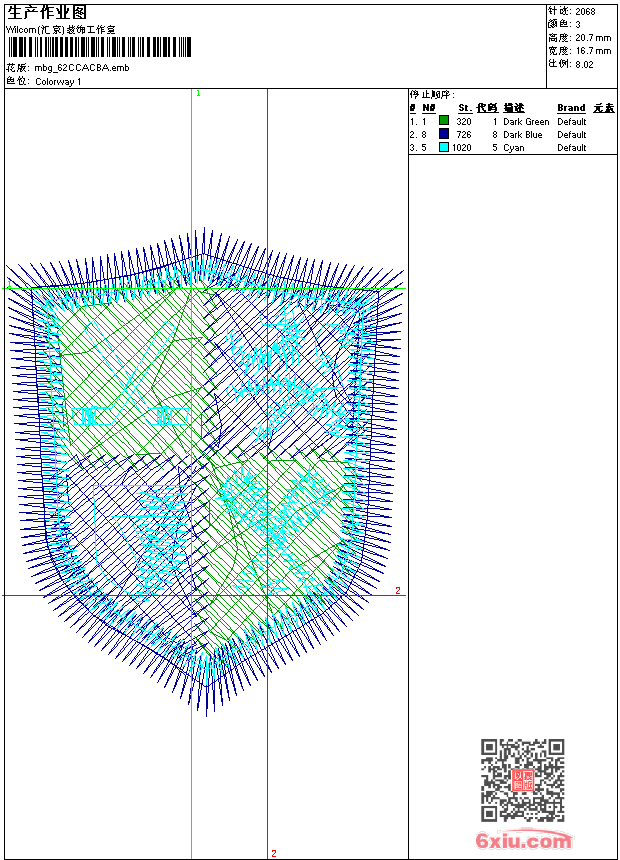The width and height of the screenshot is (620, 860).
Task: Click the height value 20.7 mm
Action: point(593,38)
